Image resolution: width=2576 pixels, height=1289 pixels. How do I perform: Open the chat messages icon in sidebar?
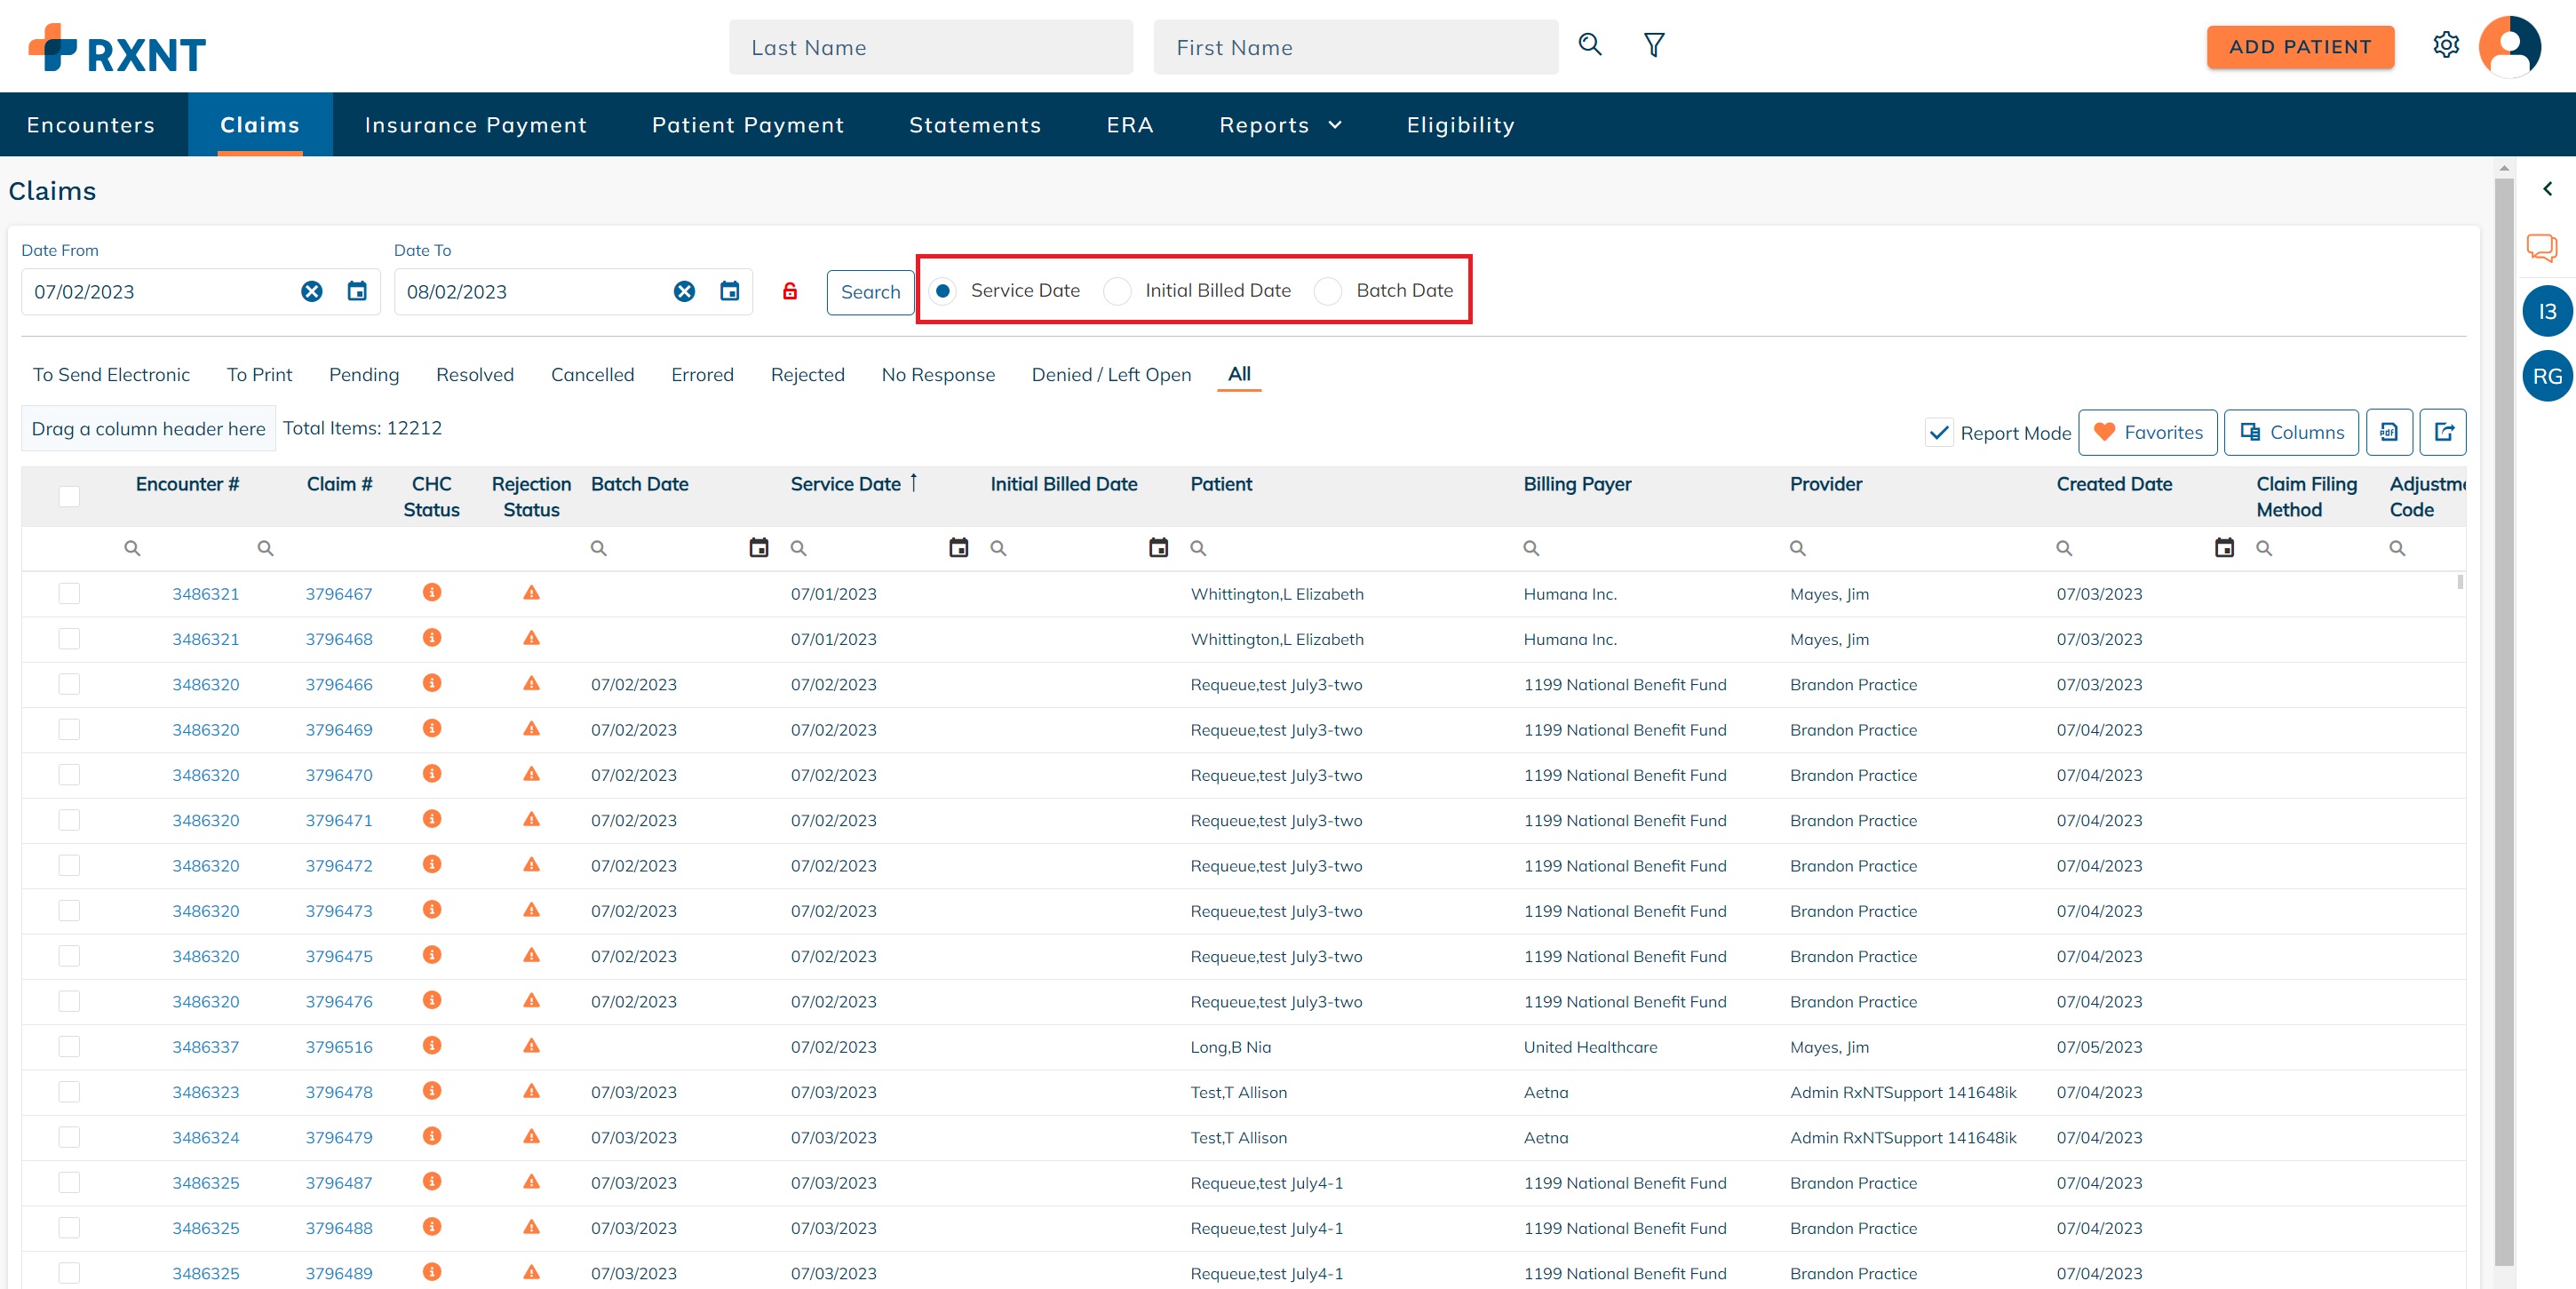pos(2542,247)
